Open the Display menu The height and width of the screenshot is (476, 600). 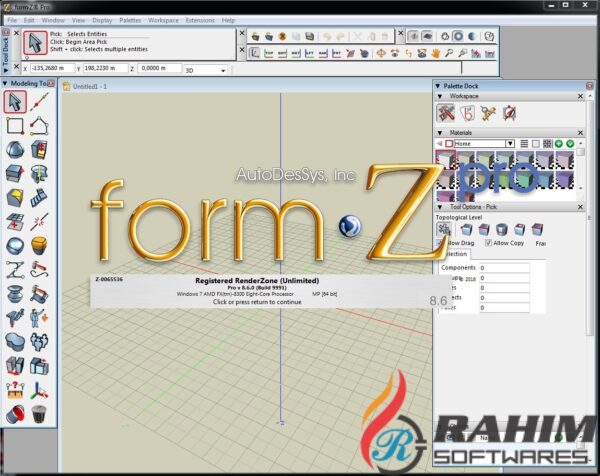tap(102, 20)
